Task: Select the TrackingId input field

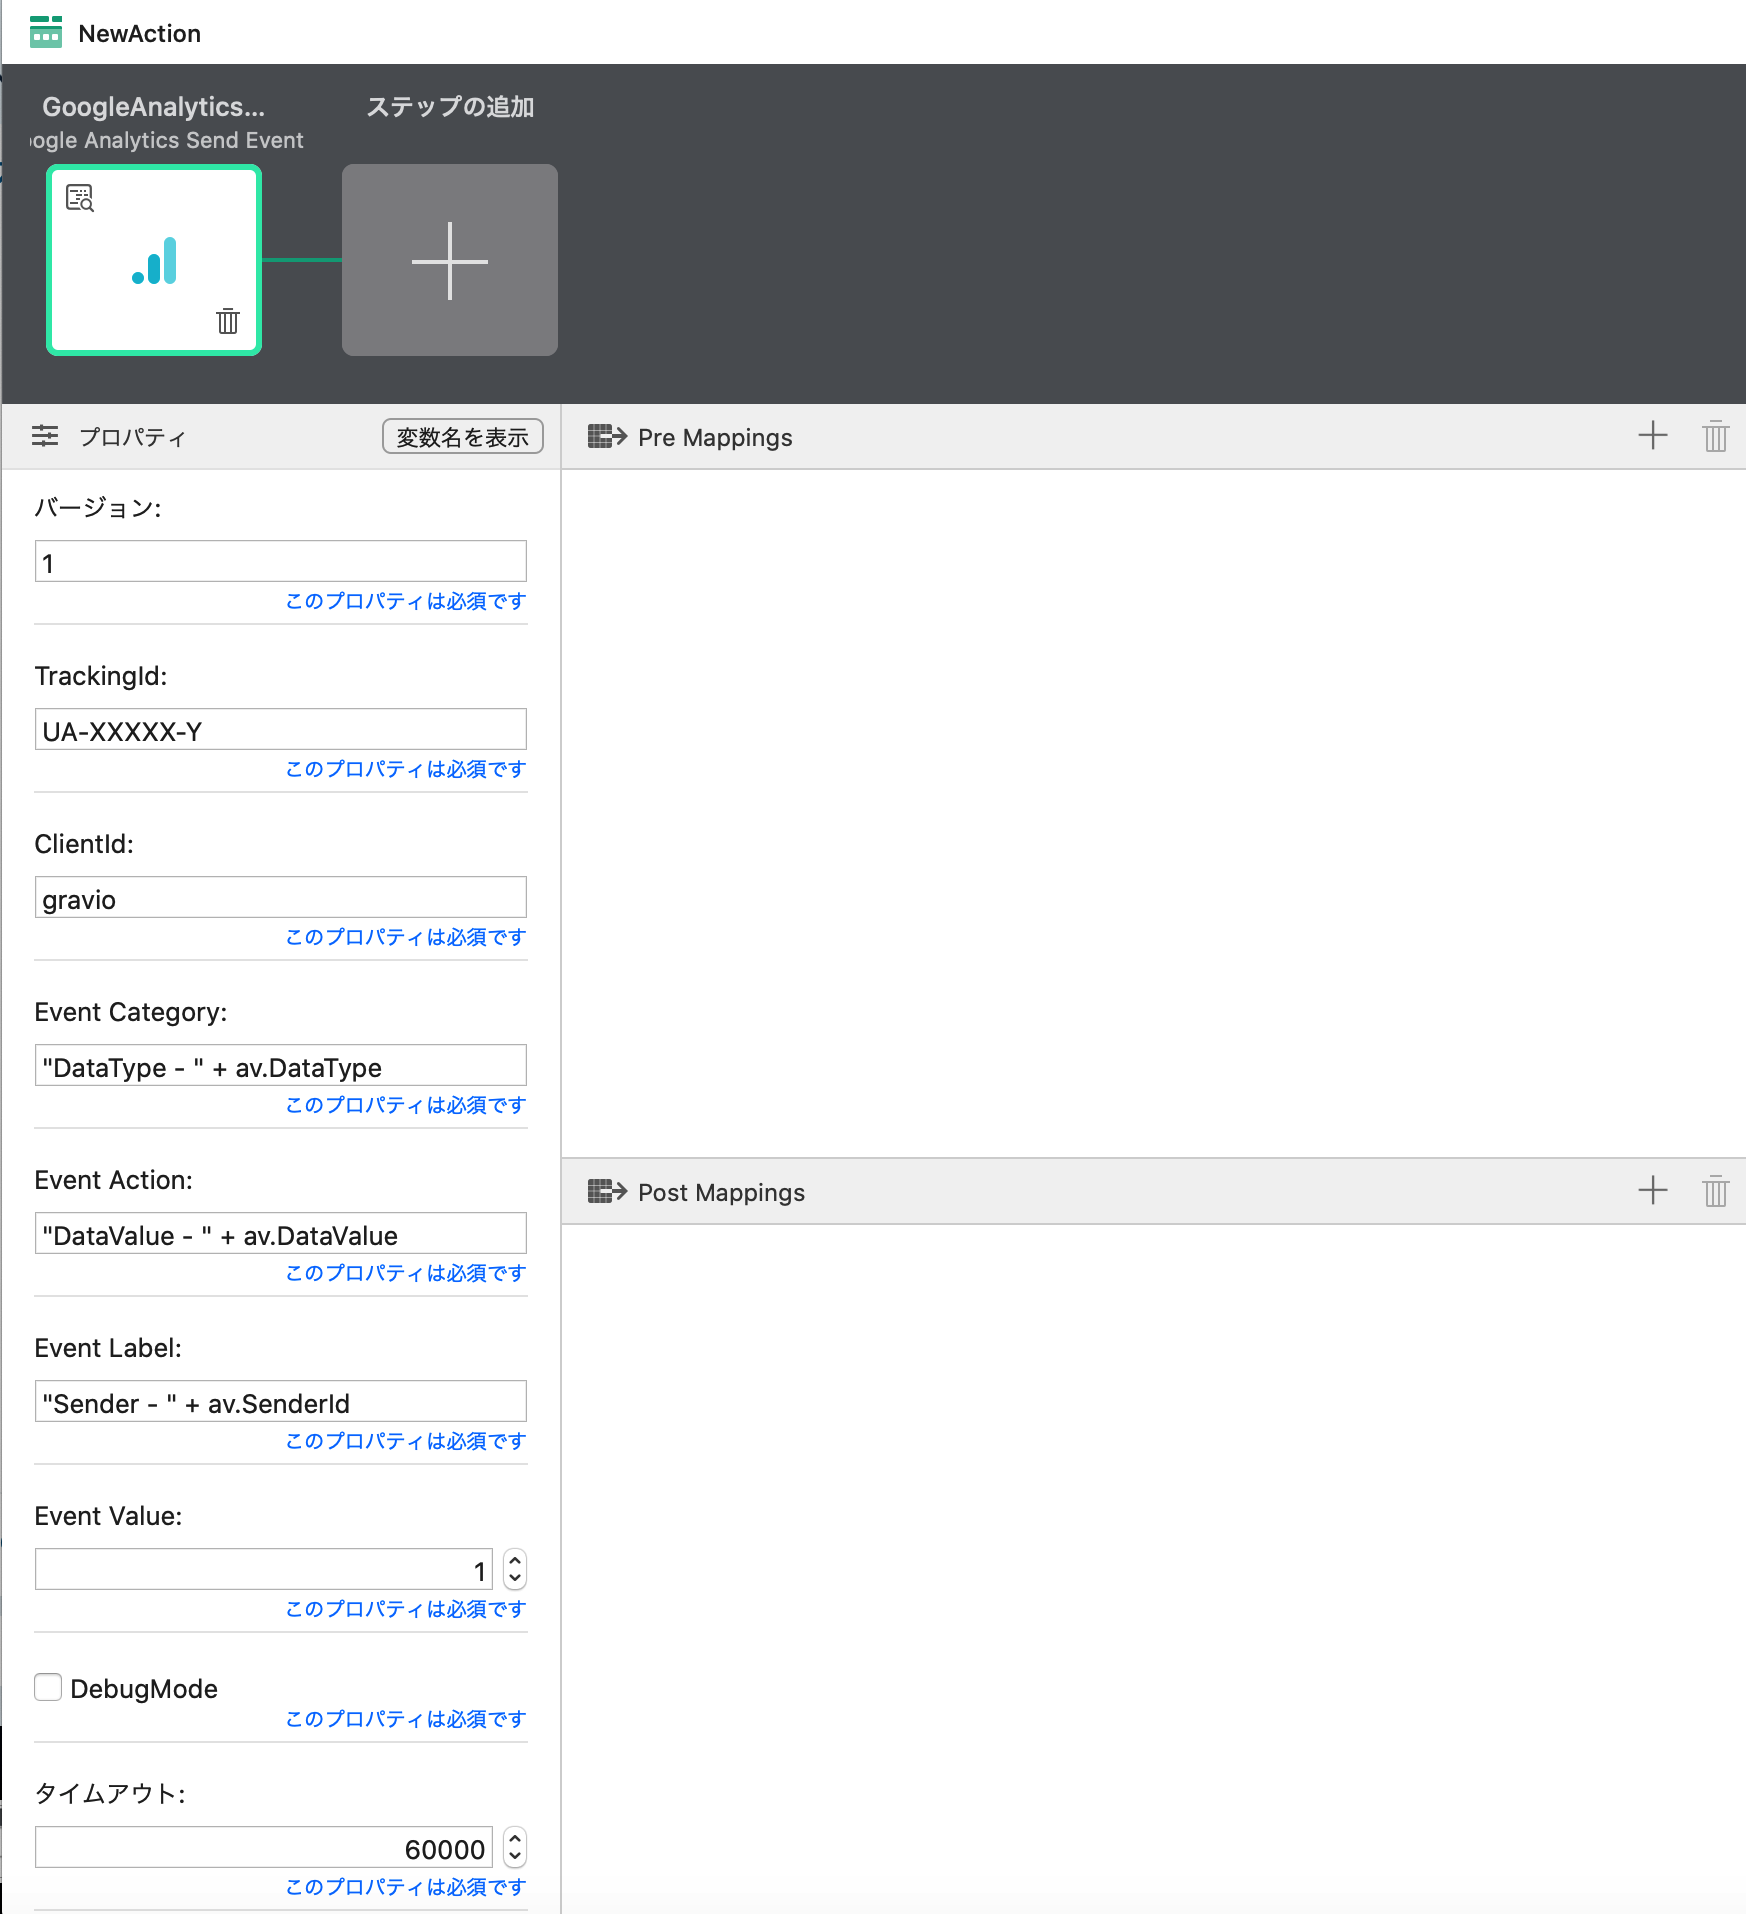Action: [x=280, y=729]
